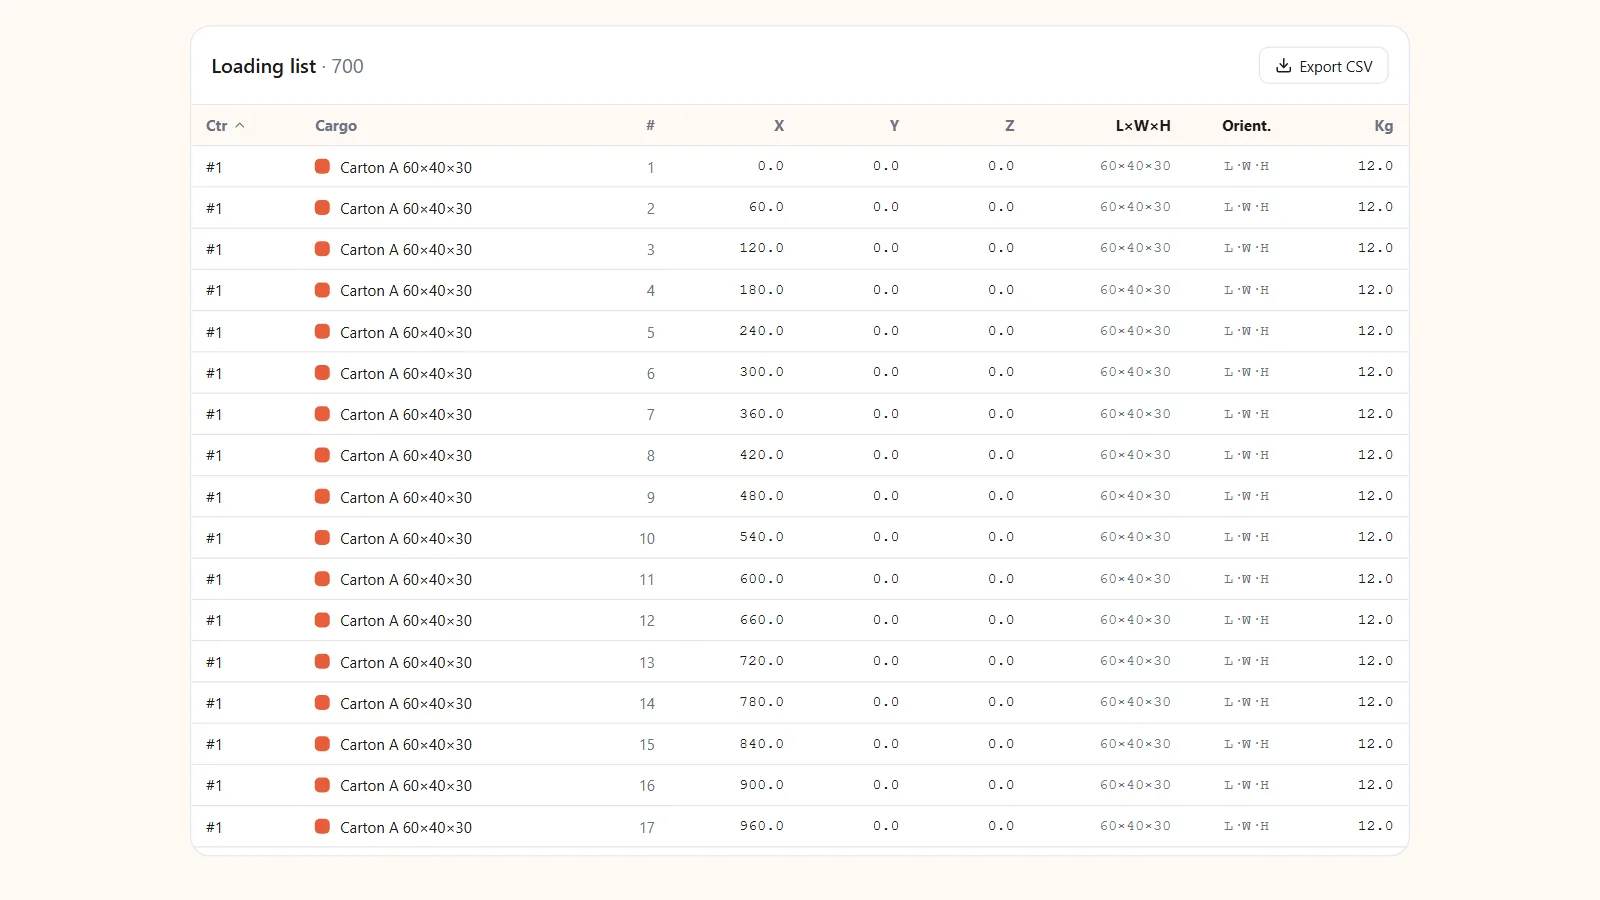Click X value 300.0
Screen dimensions: 1600x900
pos(762,372)
